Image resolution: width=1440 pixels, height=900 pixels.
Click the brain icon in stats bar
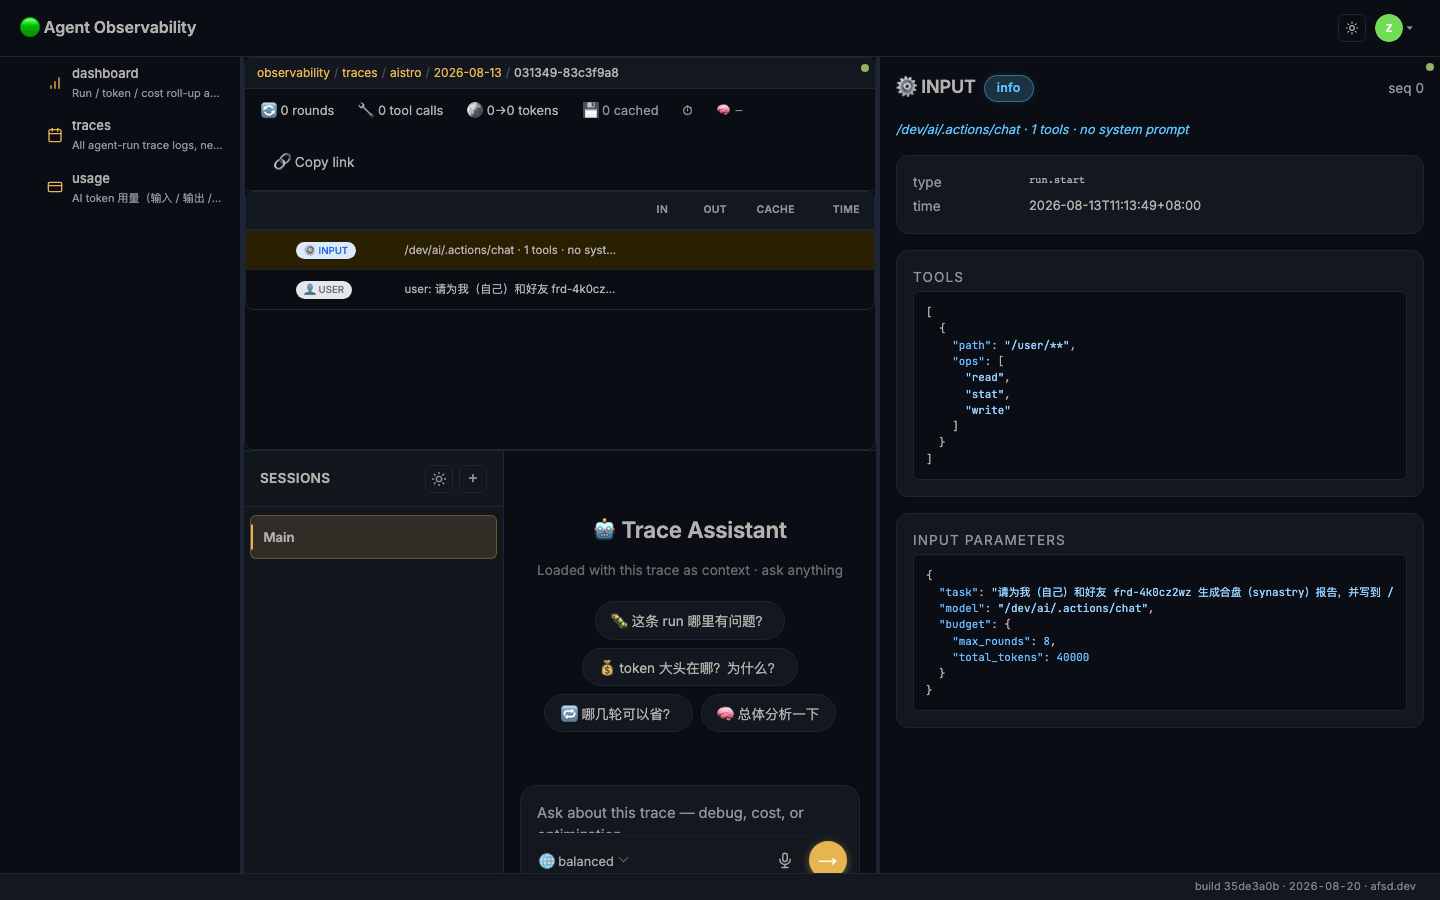(x=723, y=110)
